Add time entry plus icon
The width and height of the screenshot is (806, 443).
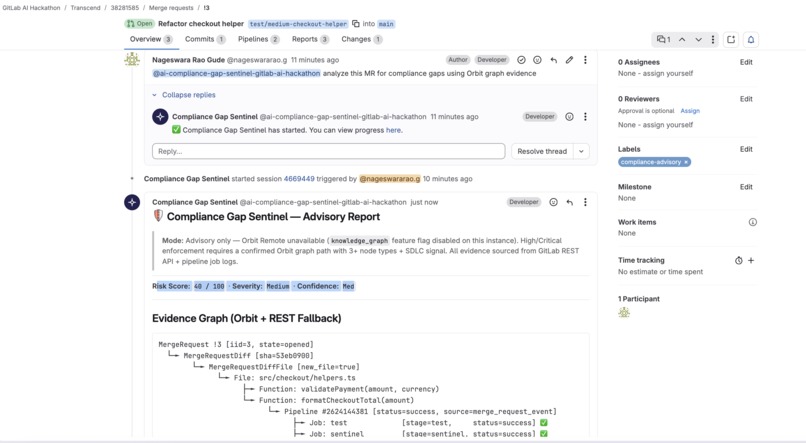click(751, 261)
